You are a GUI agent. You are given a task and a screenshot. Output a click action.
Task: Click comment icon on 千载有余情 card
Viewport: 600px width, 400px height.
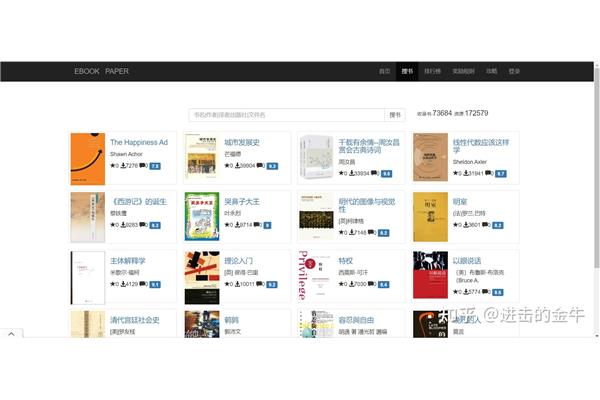point(373,173)
